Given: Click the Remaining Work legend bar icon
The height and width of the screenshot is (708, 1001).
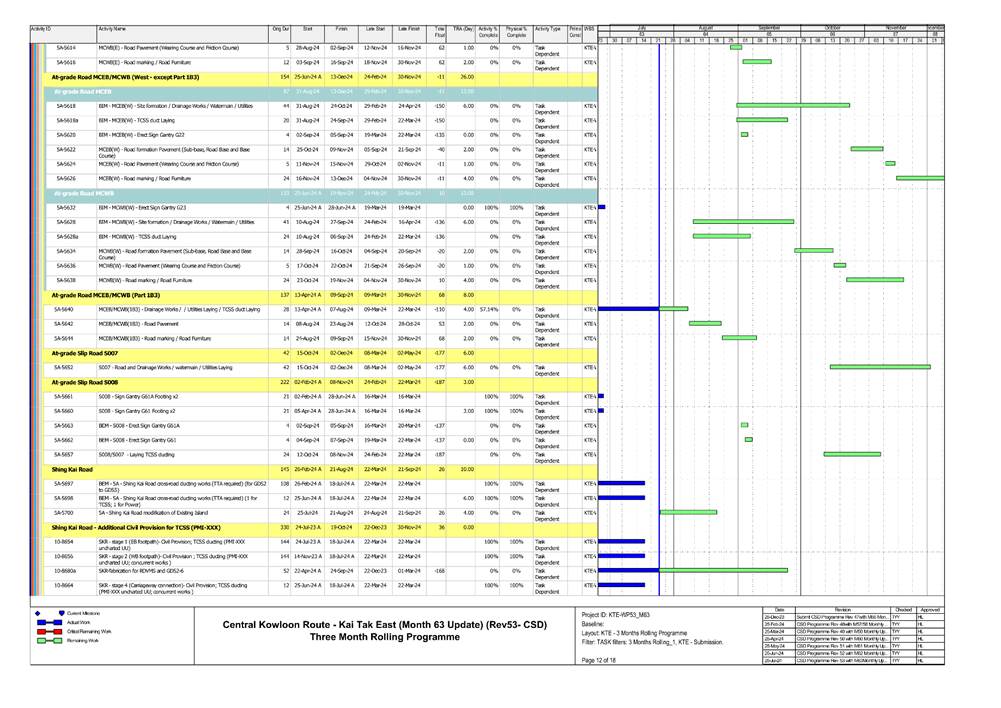Looking at the screenshot, I should (49, 640).
